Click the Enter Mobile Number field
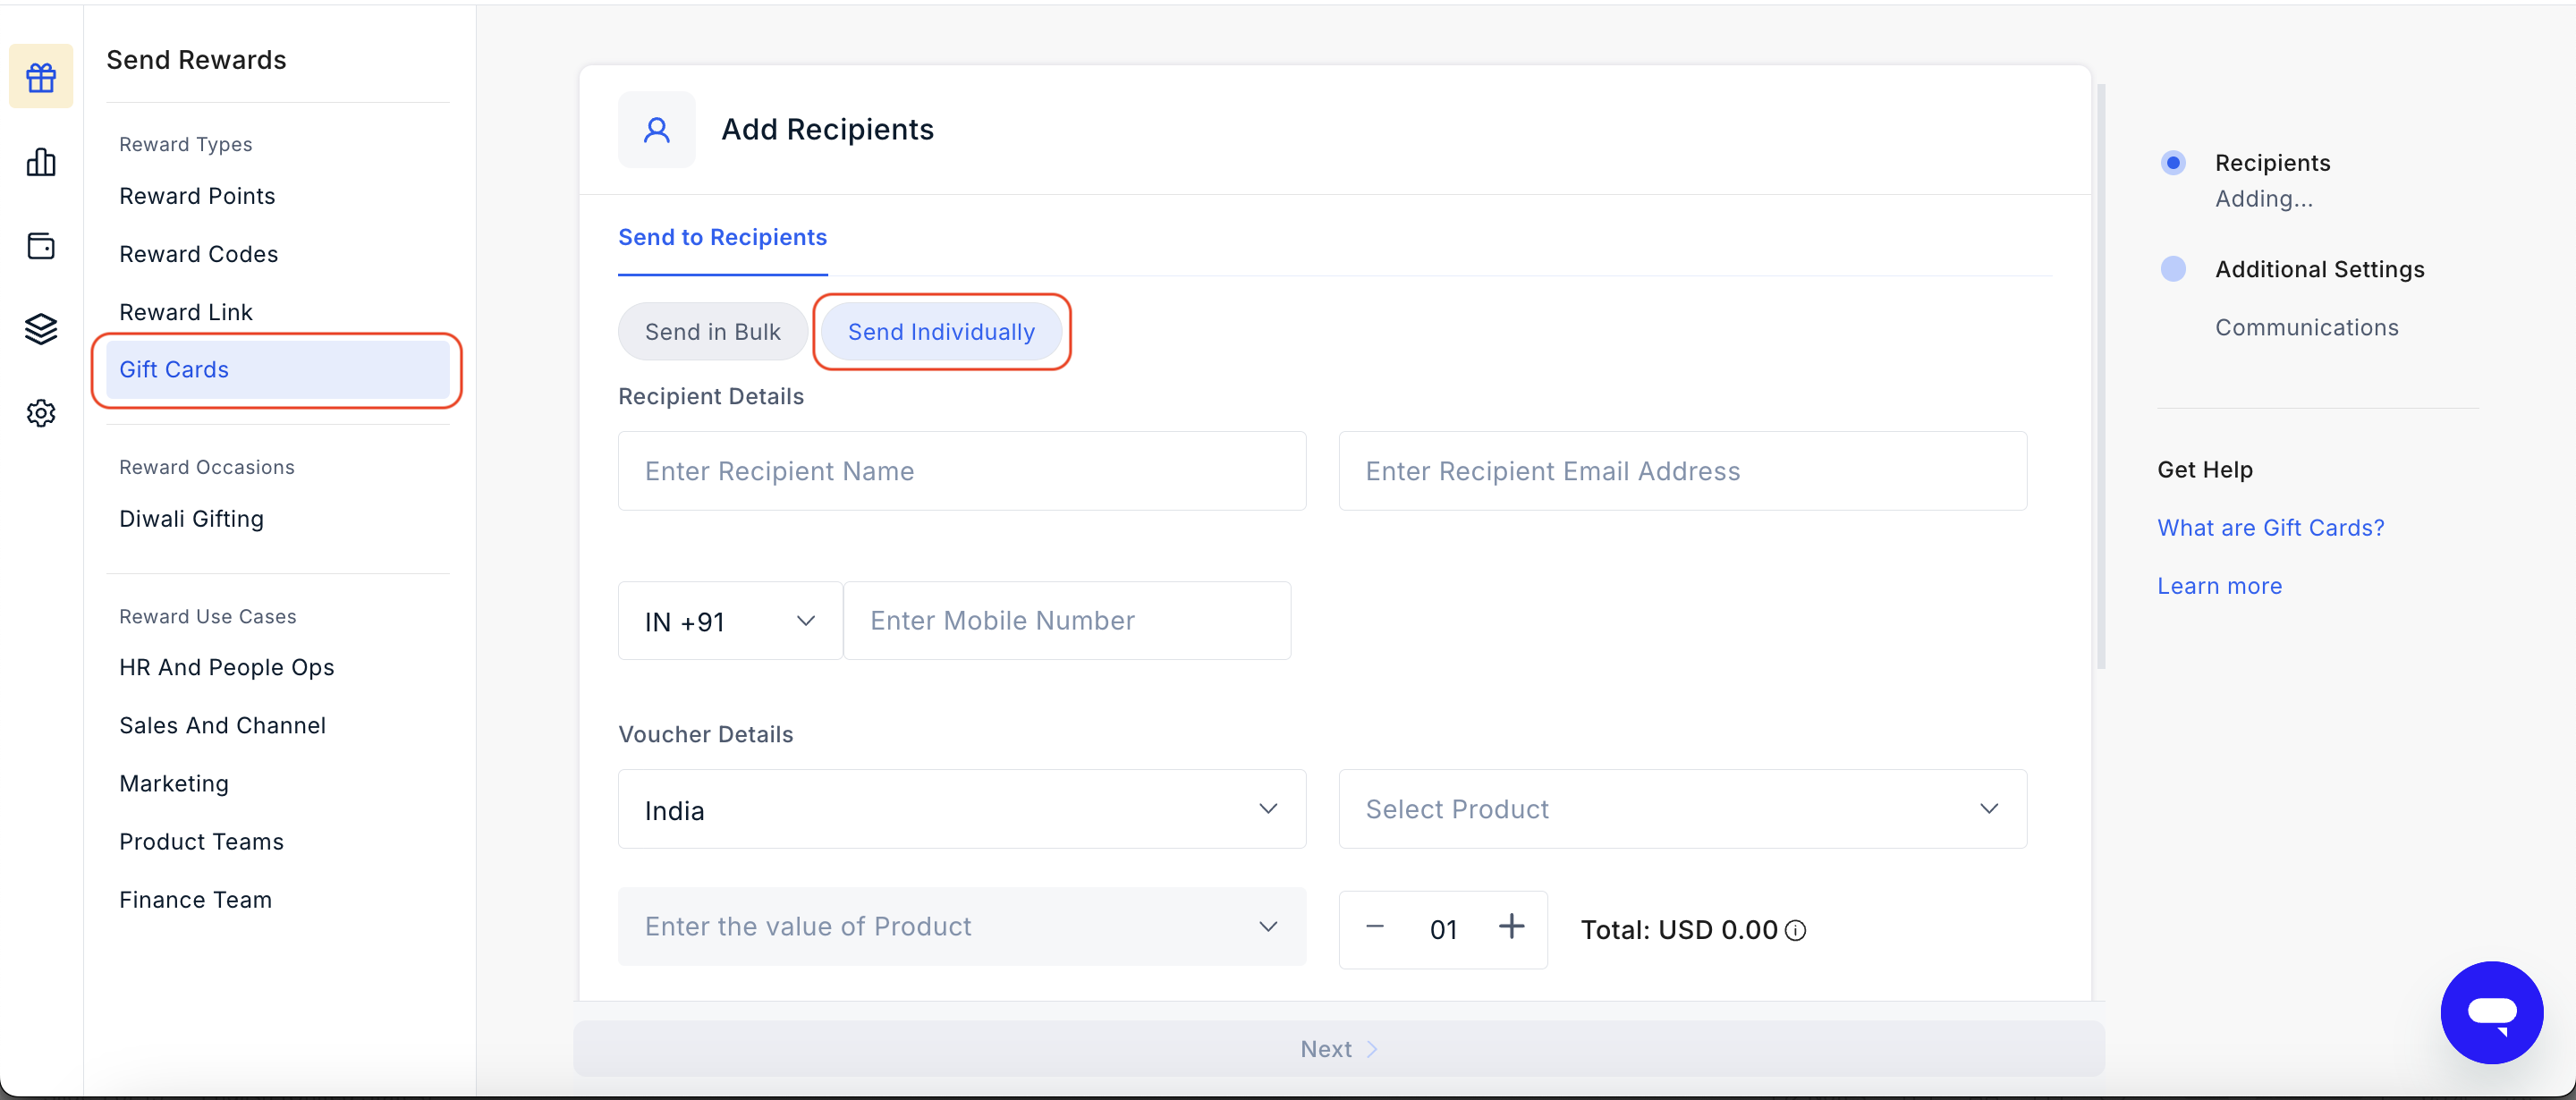The width and height of the screenshot is (2576, 1100). pyautogui.click(x=1067, y=621)
